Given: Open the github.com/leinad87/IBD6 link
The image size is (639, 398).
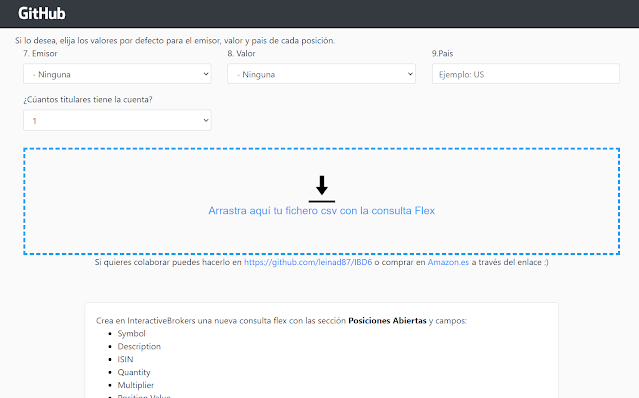Looking at the screenshot, I should click(308, 262).
